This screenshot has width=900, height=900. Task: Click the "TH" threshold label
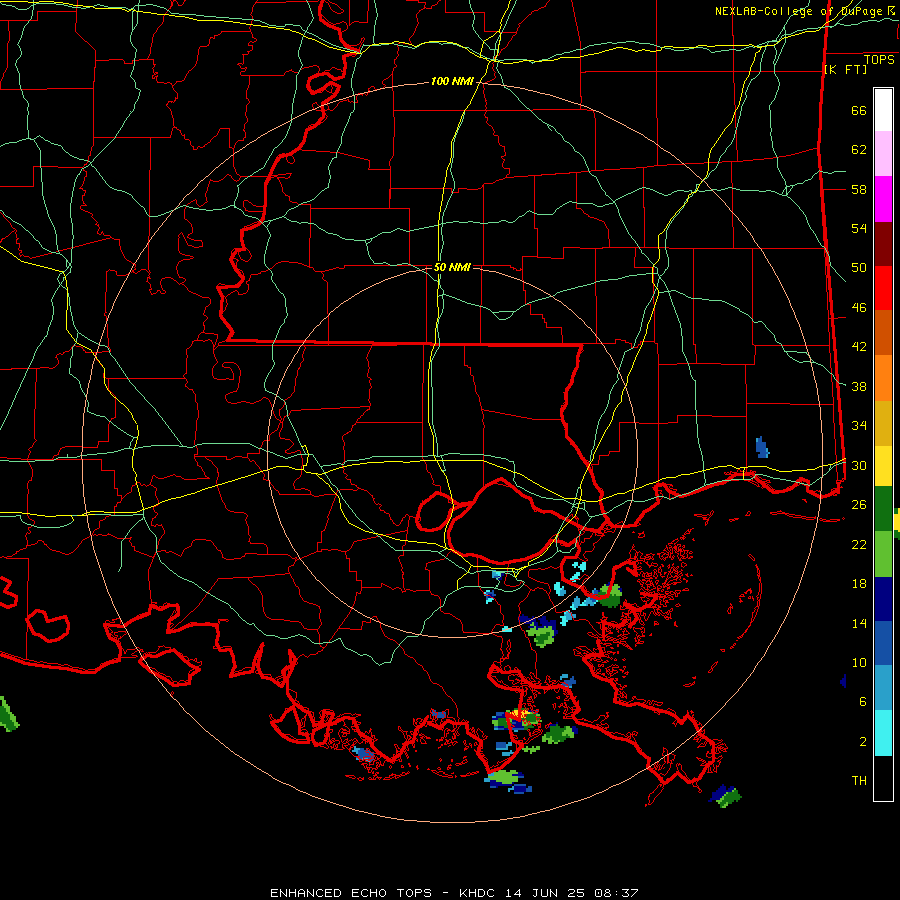(x=859, y=781)
